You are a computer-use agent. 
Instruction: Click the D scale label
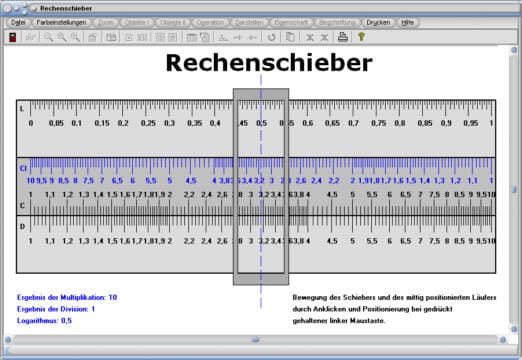click(22, 227)
